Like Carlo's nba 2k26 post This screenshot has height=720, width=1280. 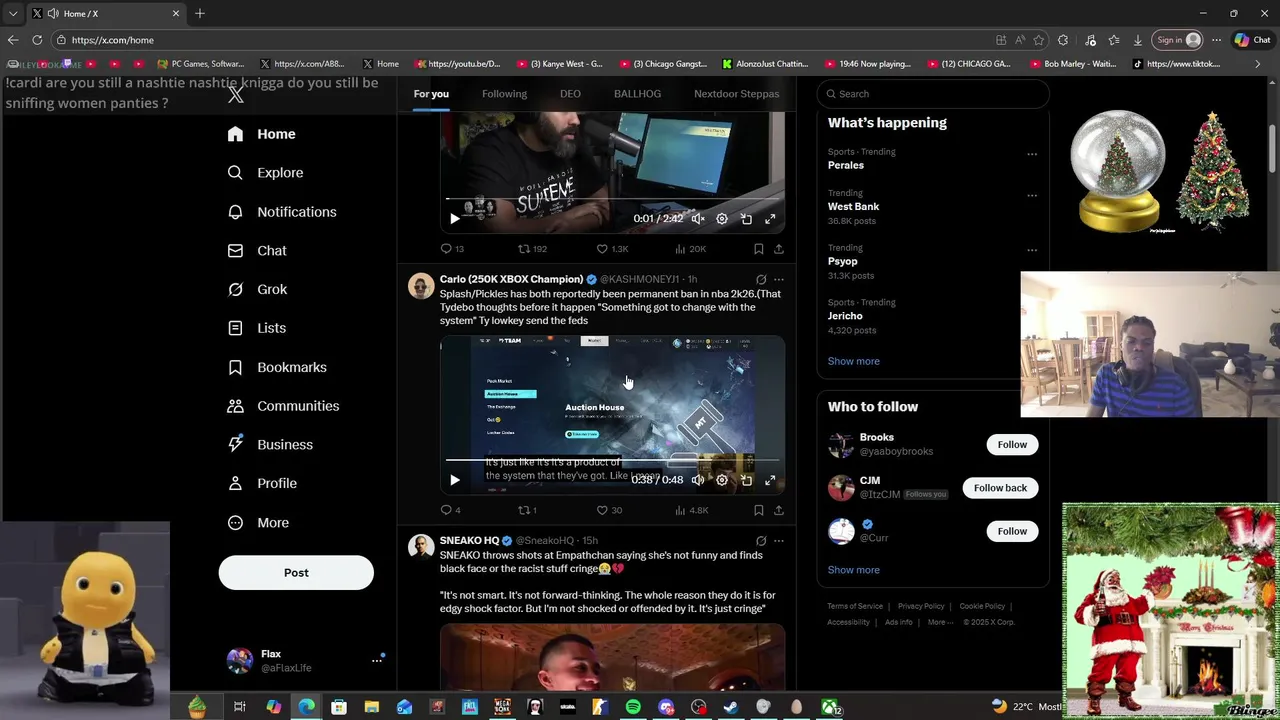(602, 510)
